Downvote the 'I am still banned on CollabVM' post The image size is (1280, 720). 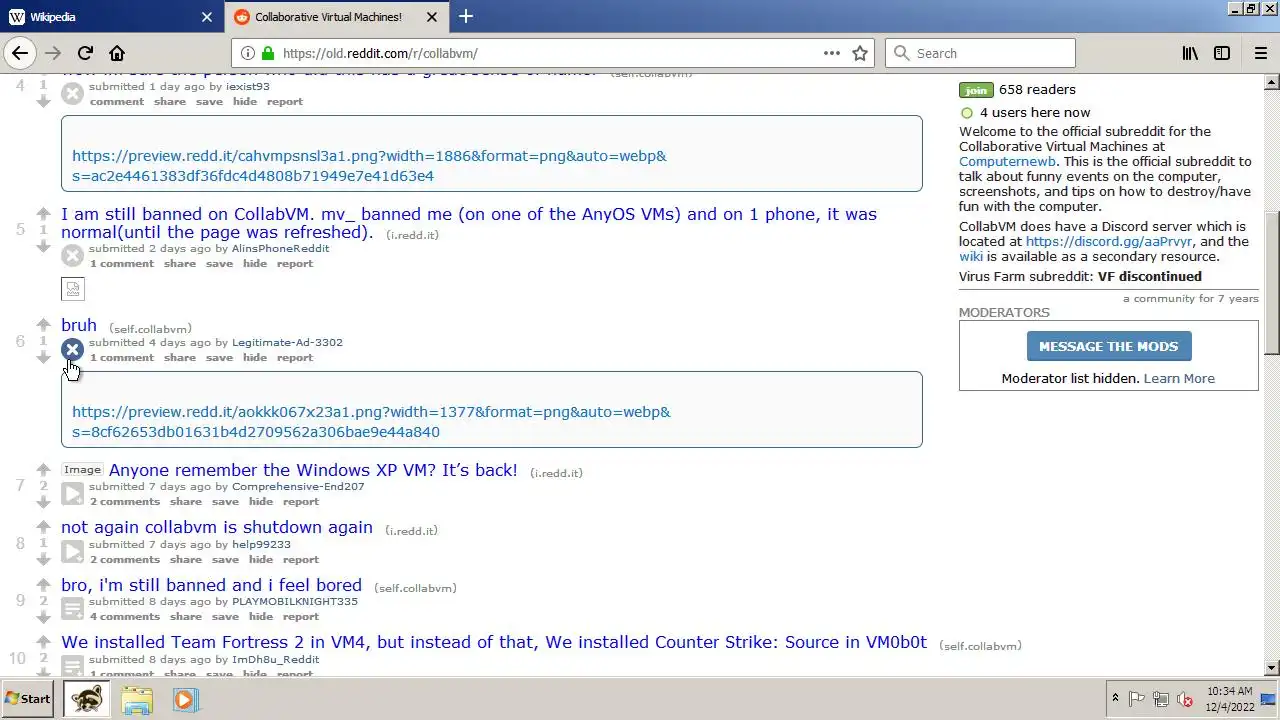click(x=43, y=246)
